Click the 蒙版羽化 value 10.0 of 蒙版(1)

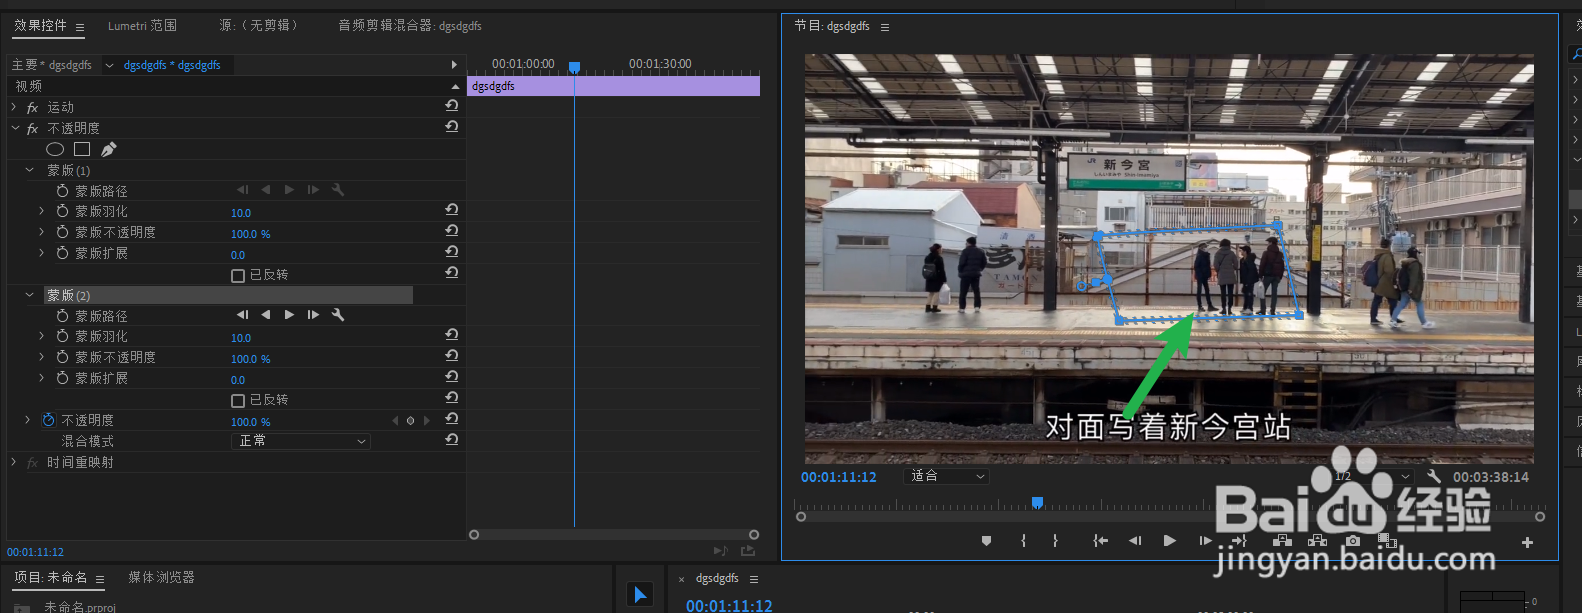click(x=241, y=213)
